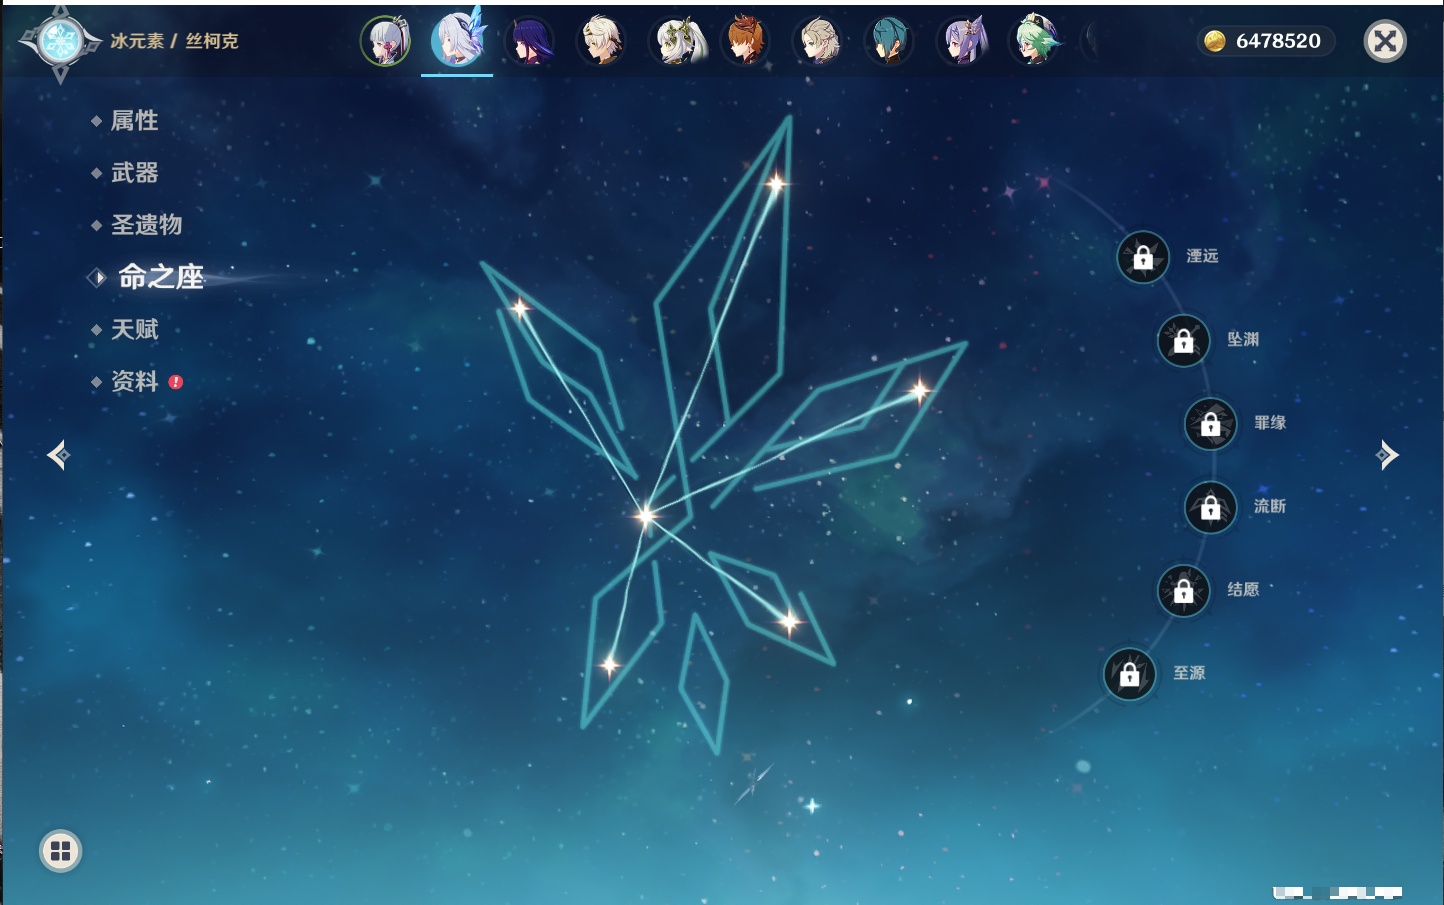Click the rightmost star of the constellation

click(919, 390)
